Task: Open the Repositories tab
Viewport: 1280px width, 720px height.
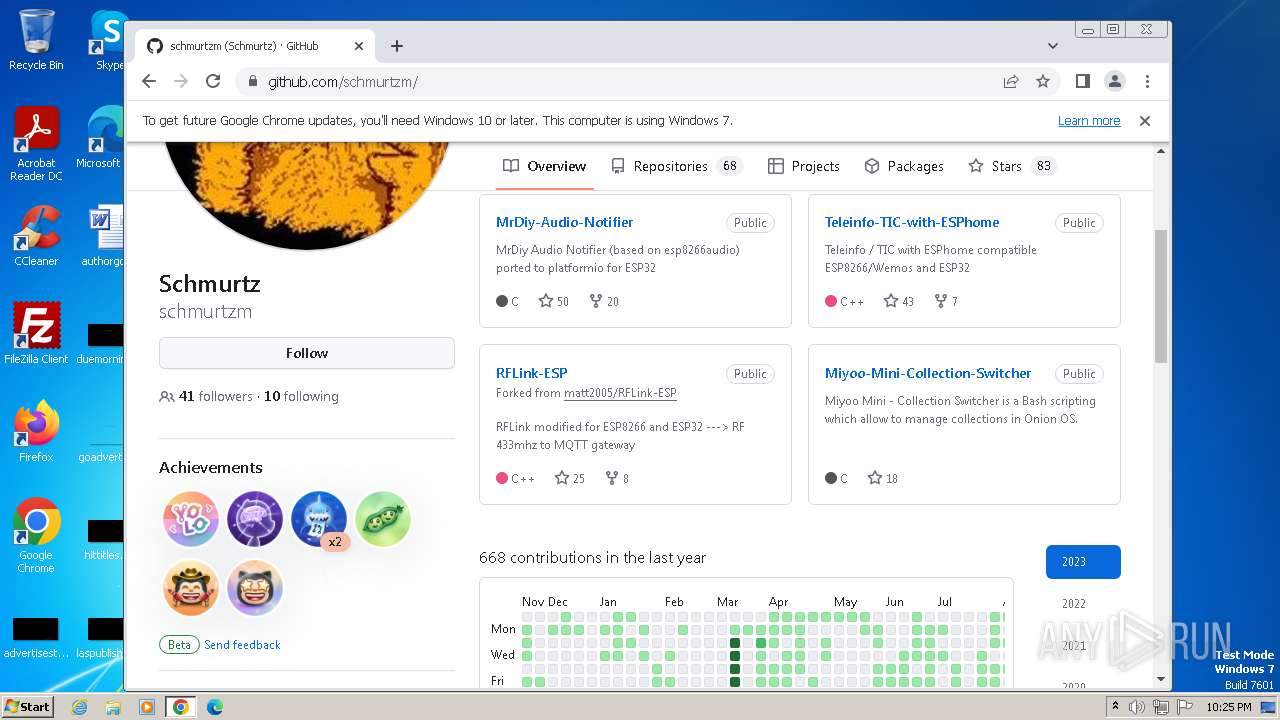Action: pos(677,166)
